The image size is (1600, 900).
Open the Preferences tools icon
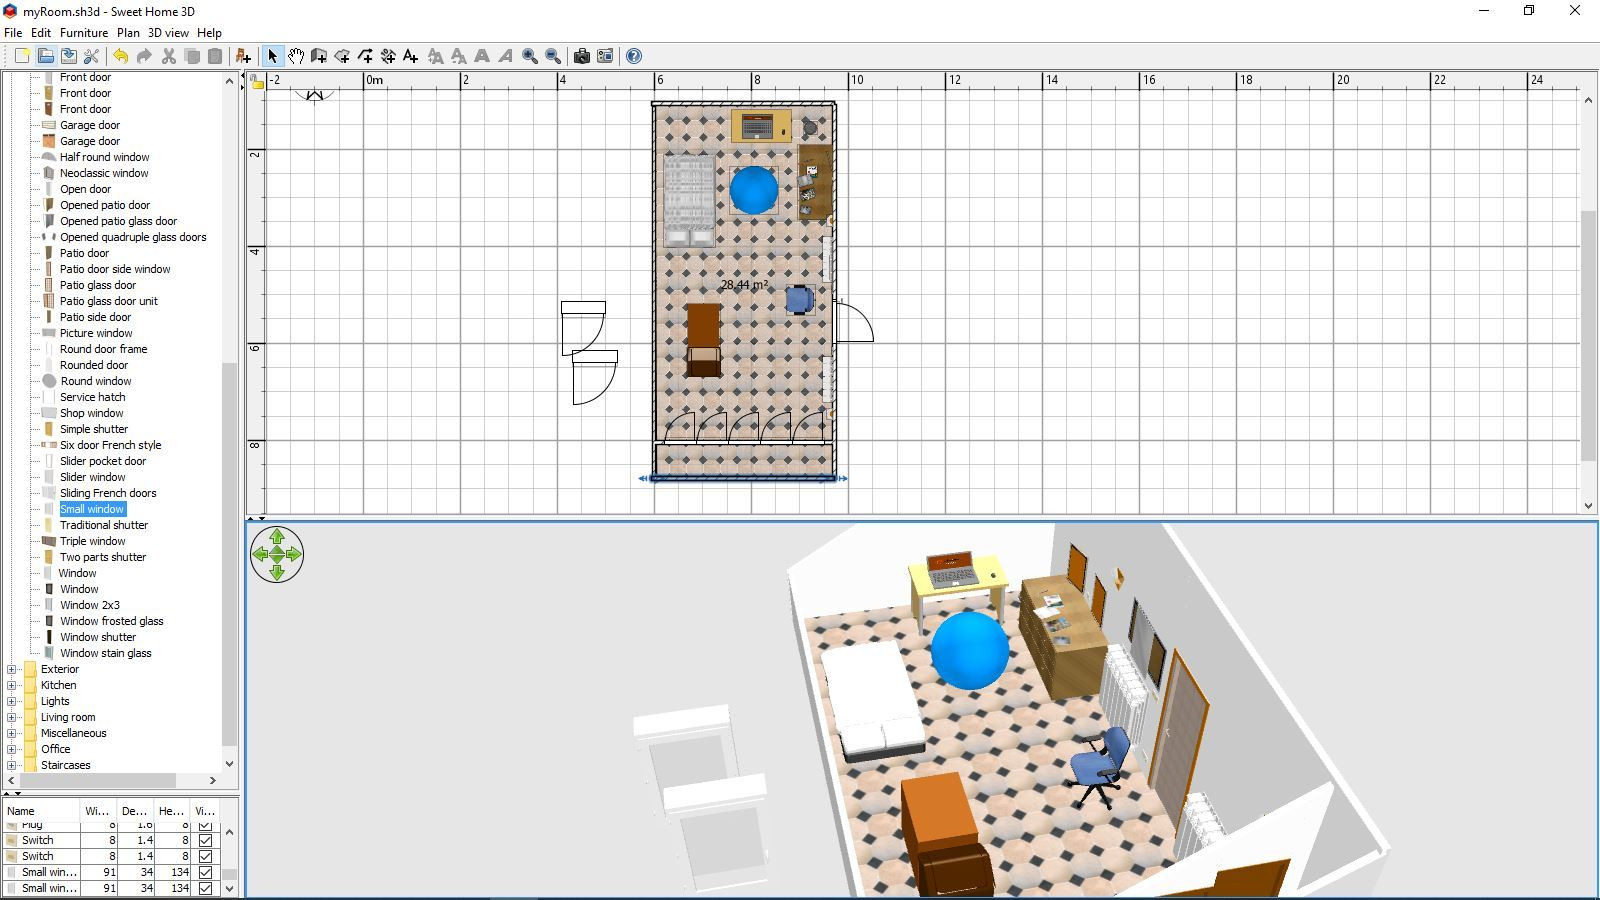coord(91,56)
